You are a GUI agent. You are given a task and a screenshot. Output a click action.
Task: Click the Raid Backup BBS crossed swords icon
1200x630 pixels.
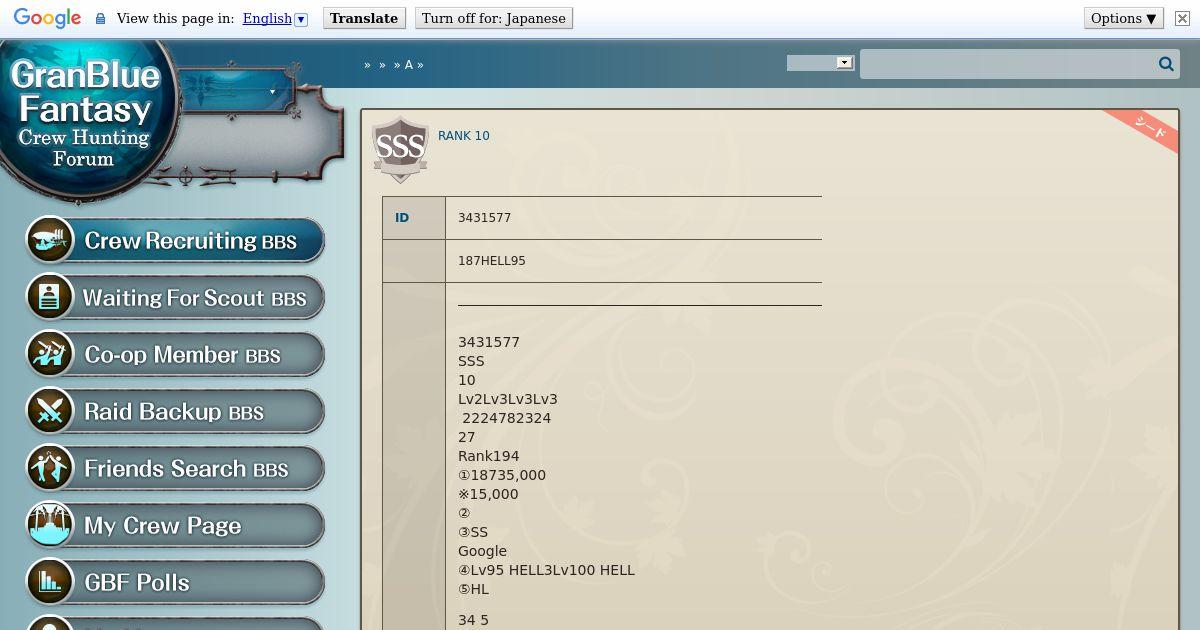click(x=50, y=411)
